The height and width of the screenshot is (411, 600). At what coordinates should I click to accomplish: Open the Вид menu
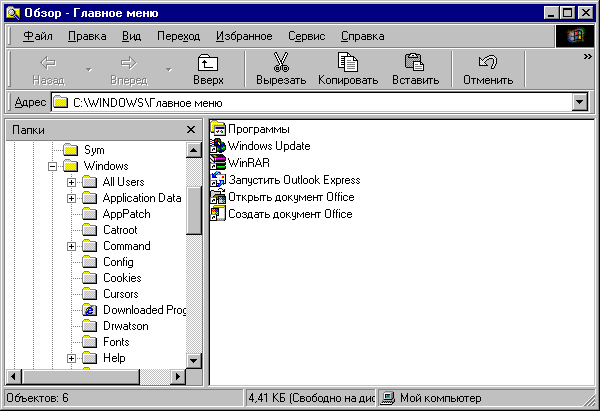[x=131, y=36]
